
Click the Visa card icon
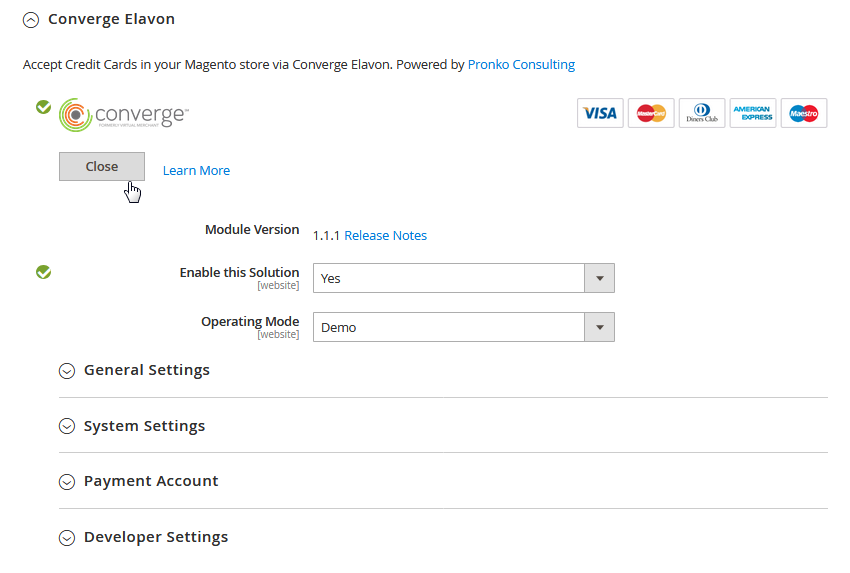click(x=600, y=113)
